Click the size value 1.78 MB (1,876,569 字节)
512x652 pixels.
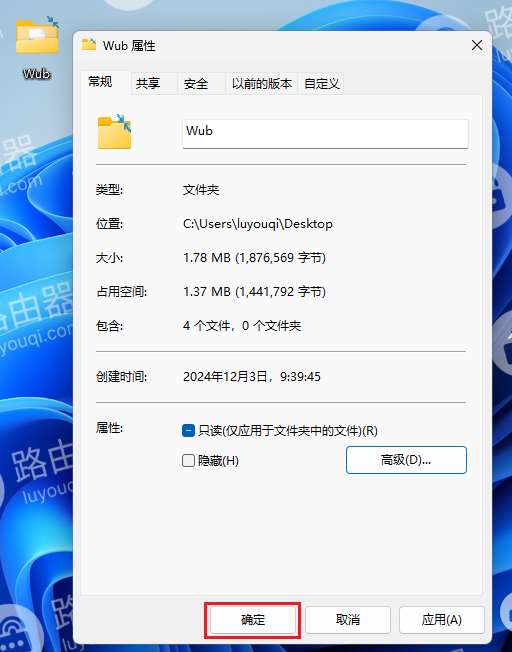click(254, 258)
